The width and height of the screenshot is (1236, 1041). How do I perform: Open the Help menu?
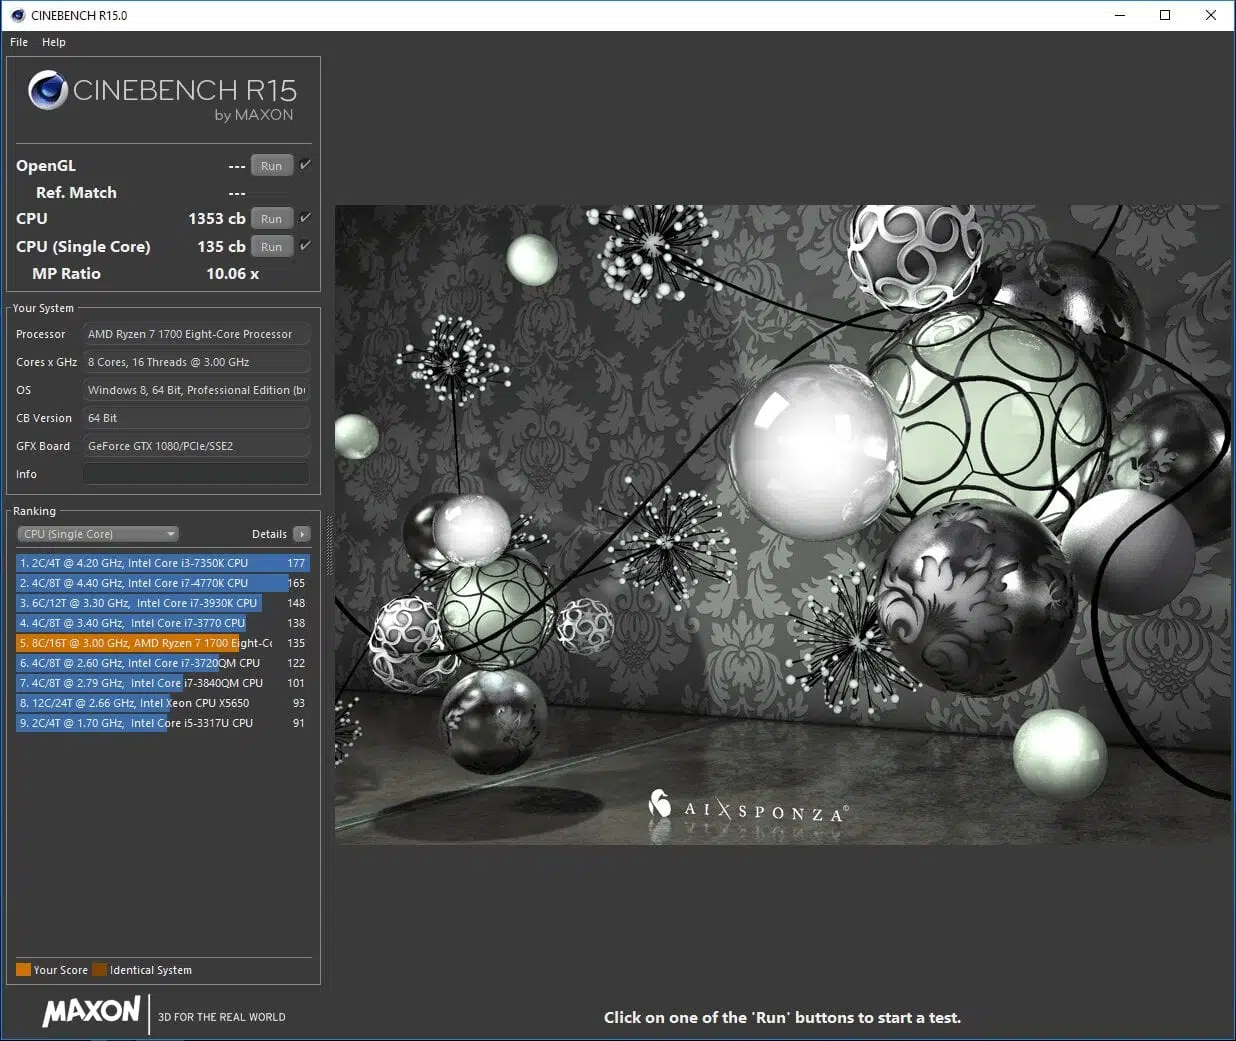tap(54, 42)
